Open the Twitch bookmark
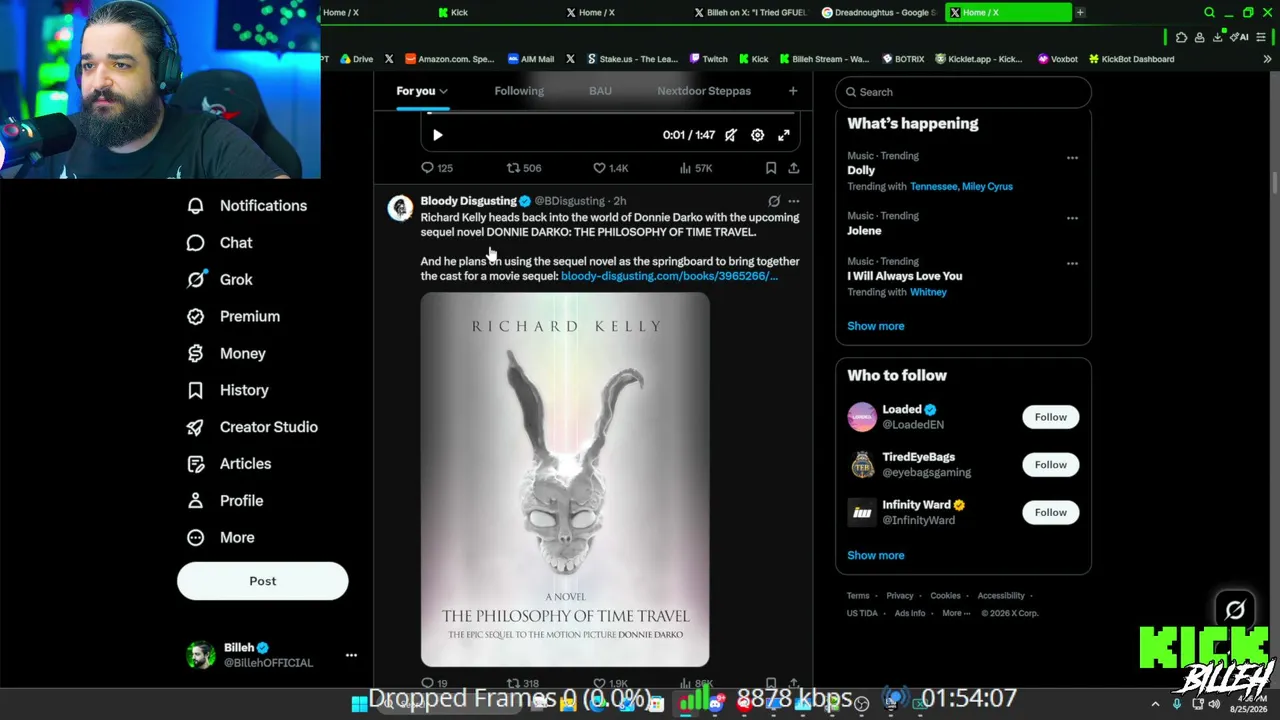Screen dimensions: 1280x720 pos(709,59)
